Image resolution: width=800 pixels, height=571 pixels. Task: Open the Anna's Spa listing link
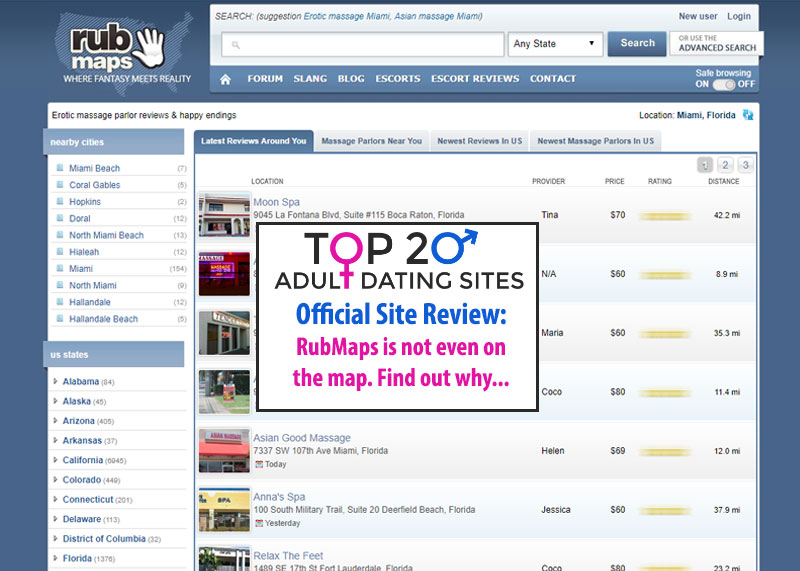[279, 496]
